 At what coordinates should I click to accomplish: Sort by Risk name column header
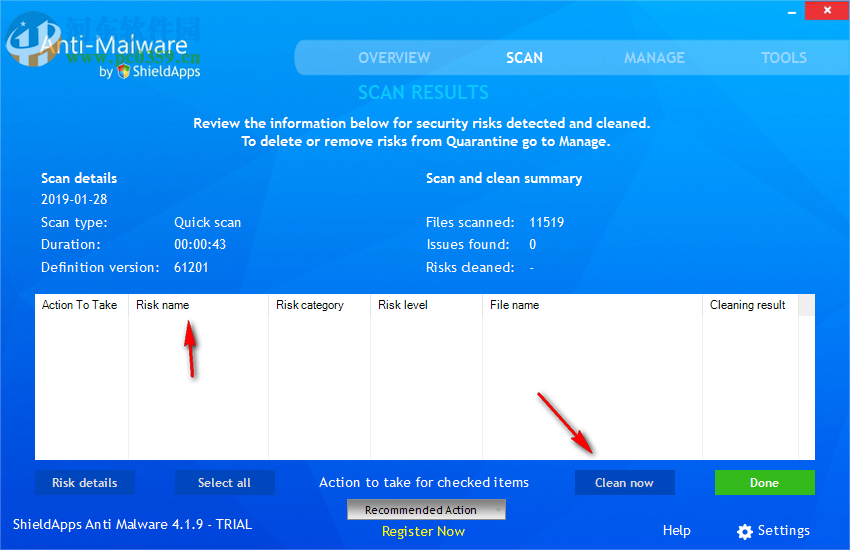(x=198, y=305)
